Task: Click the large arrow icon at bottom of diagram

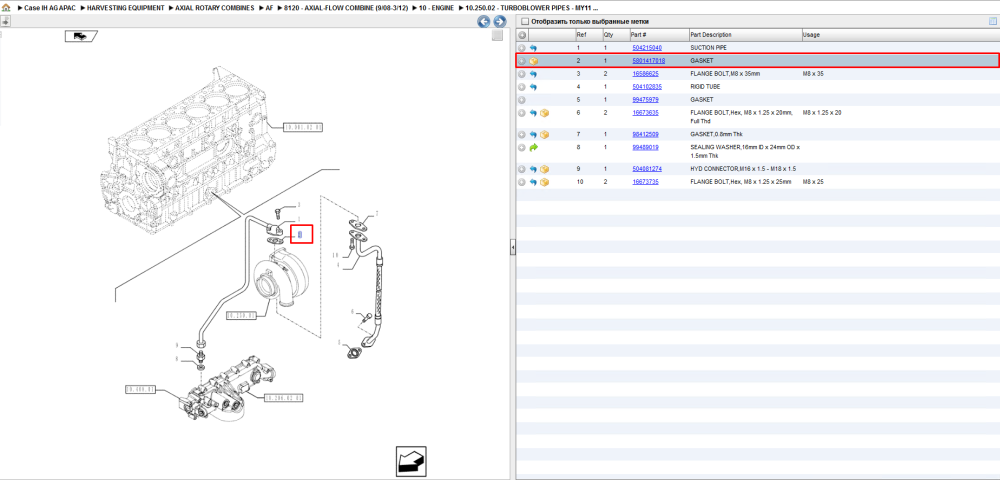Action: click(x=411, y=461)
